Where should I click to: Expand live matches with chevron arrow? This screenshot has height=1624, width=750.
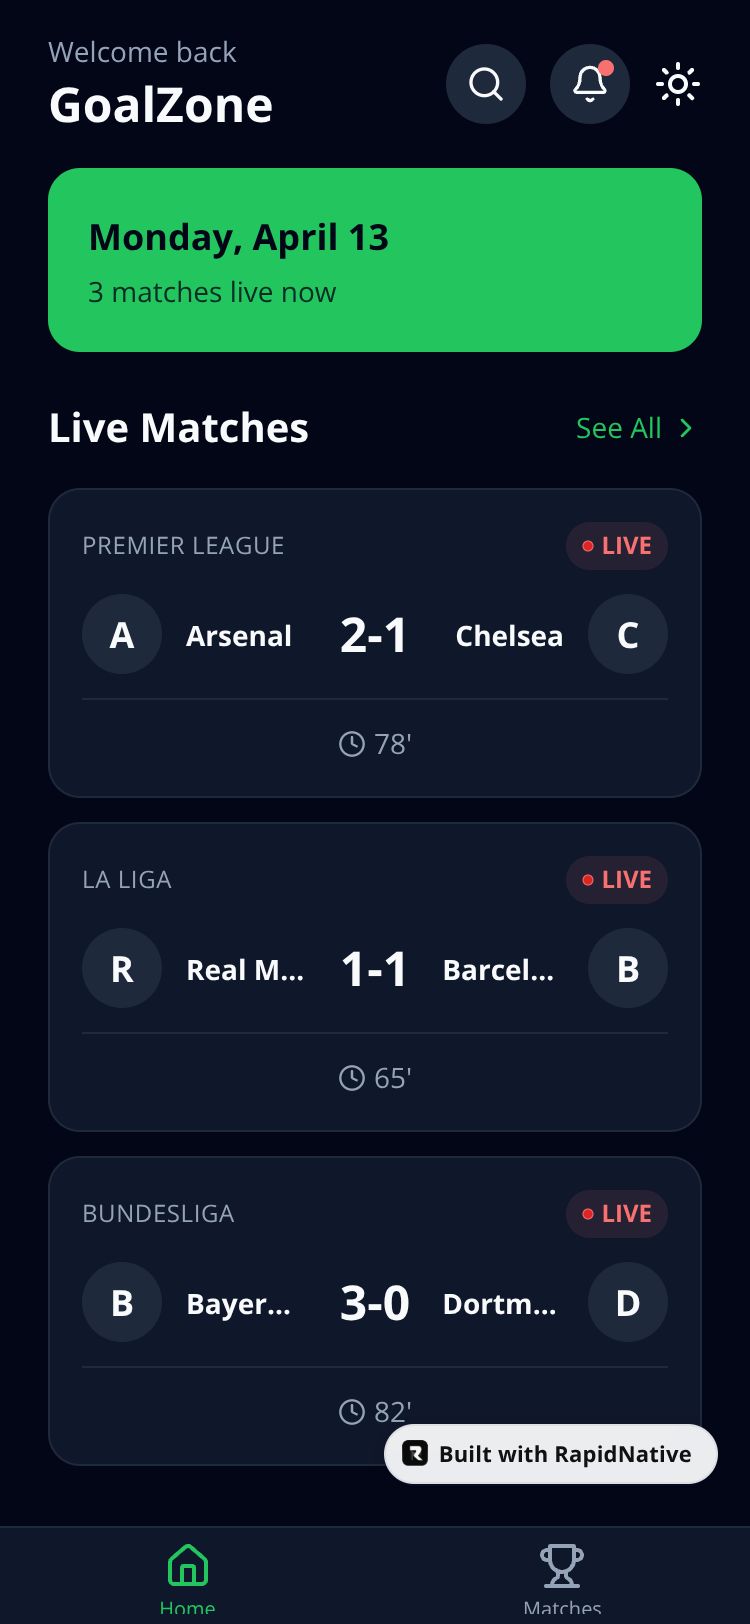coord(686,428)
